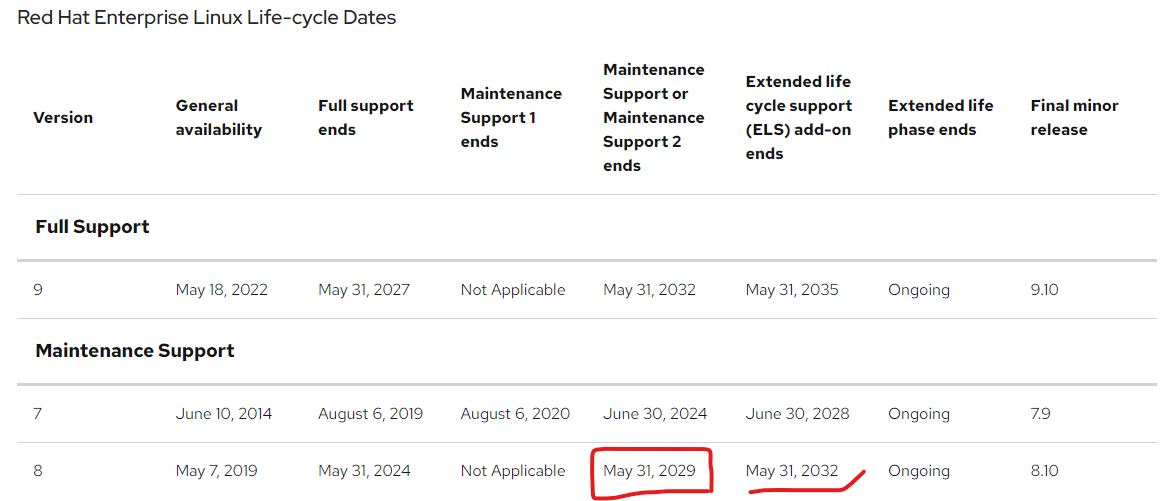The height and width of the screenshot is (501, 1167).
Task: Click the red-boxed May 31, 2029 date
Action: [x=650, y=470]
